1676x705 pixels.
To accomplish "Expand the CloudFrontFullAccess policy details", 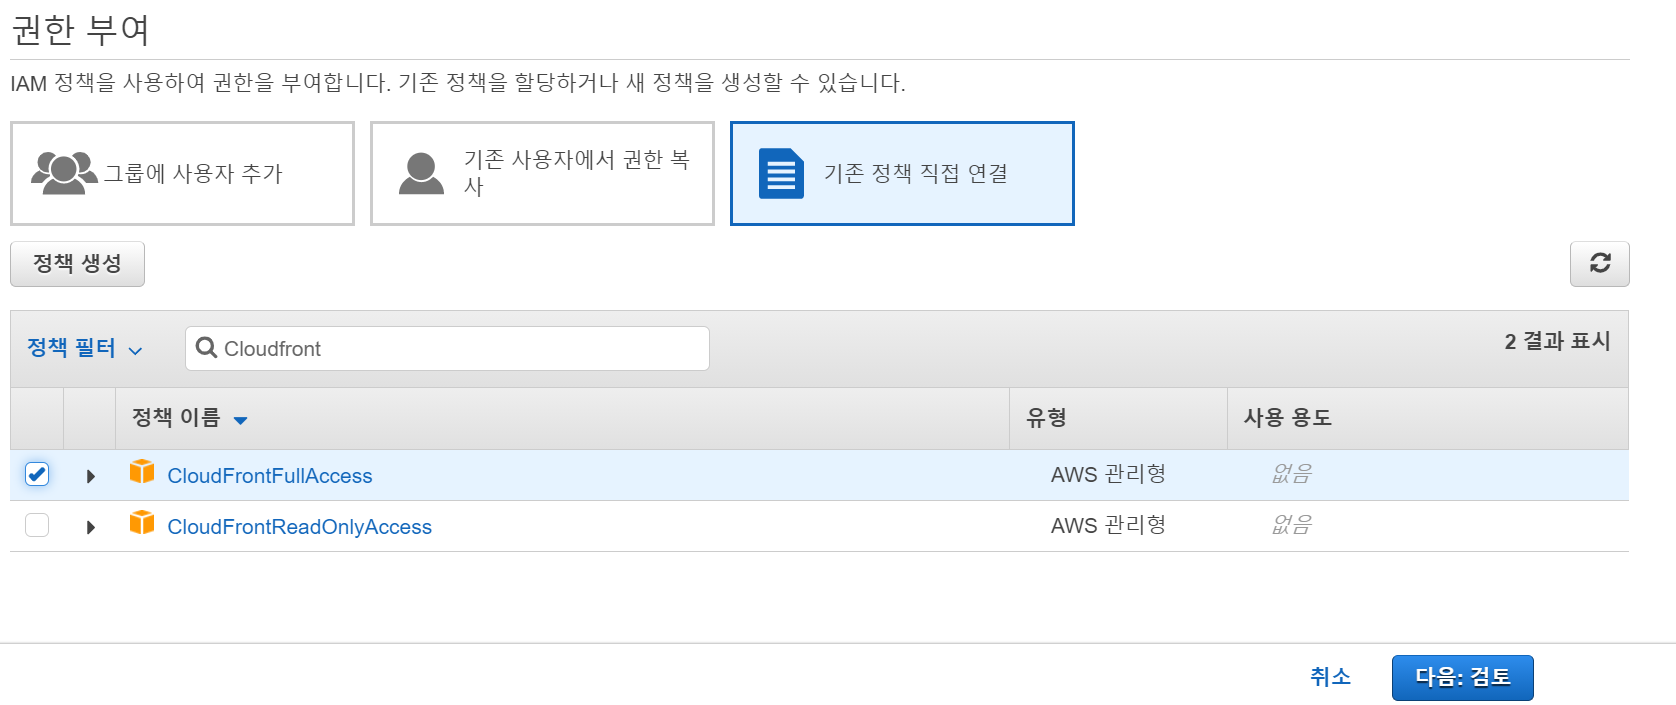I will [x=90, y=475].
